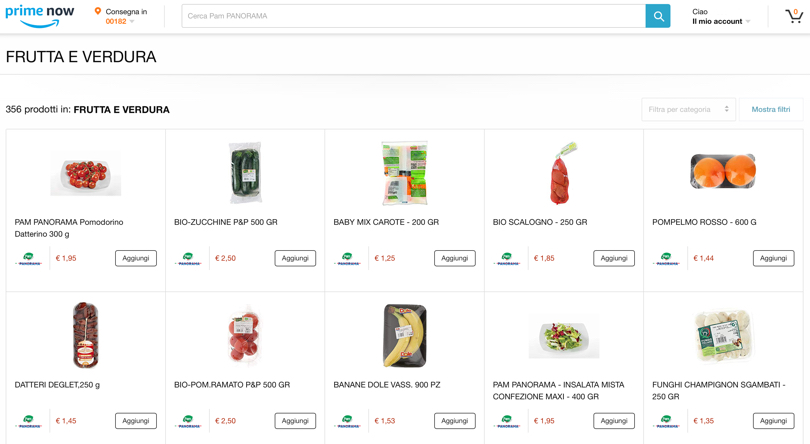Click Panorama logo under Banane Dole
This screenshot has width=810, height=444.
[347, 421]
